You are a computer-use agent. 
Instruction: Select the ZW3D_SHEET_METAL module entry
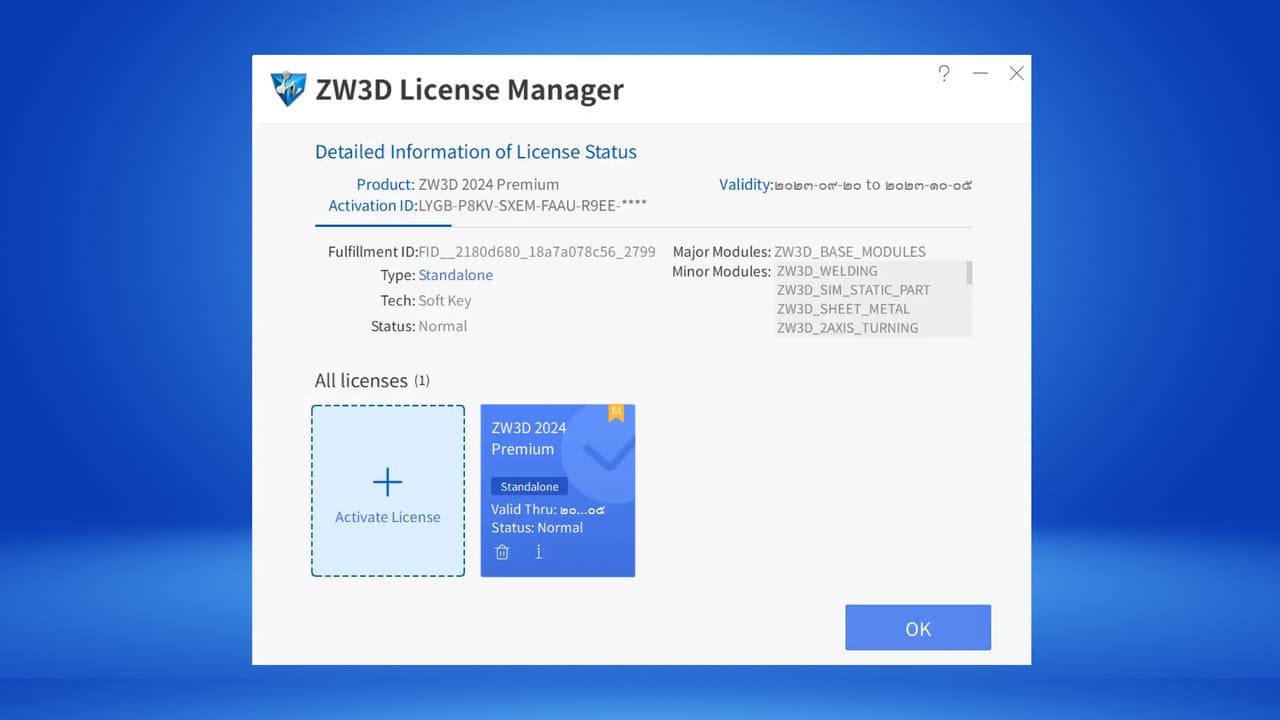(x=843, y=309)
